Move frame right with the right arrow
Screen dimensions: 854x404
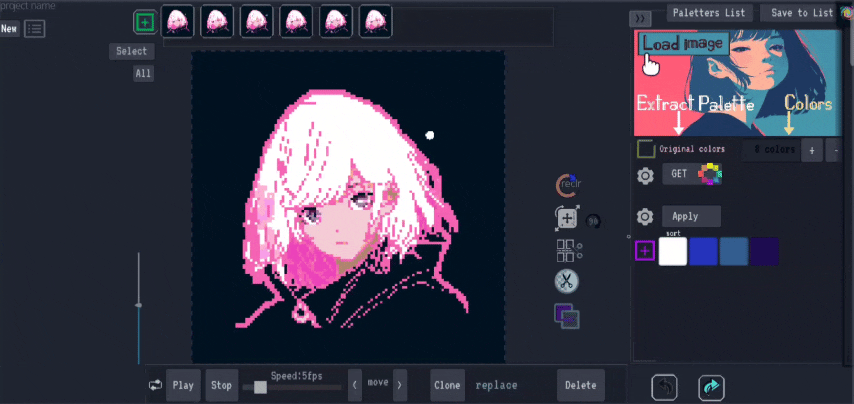(400, 385)
